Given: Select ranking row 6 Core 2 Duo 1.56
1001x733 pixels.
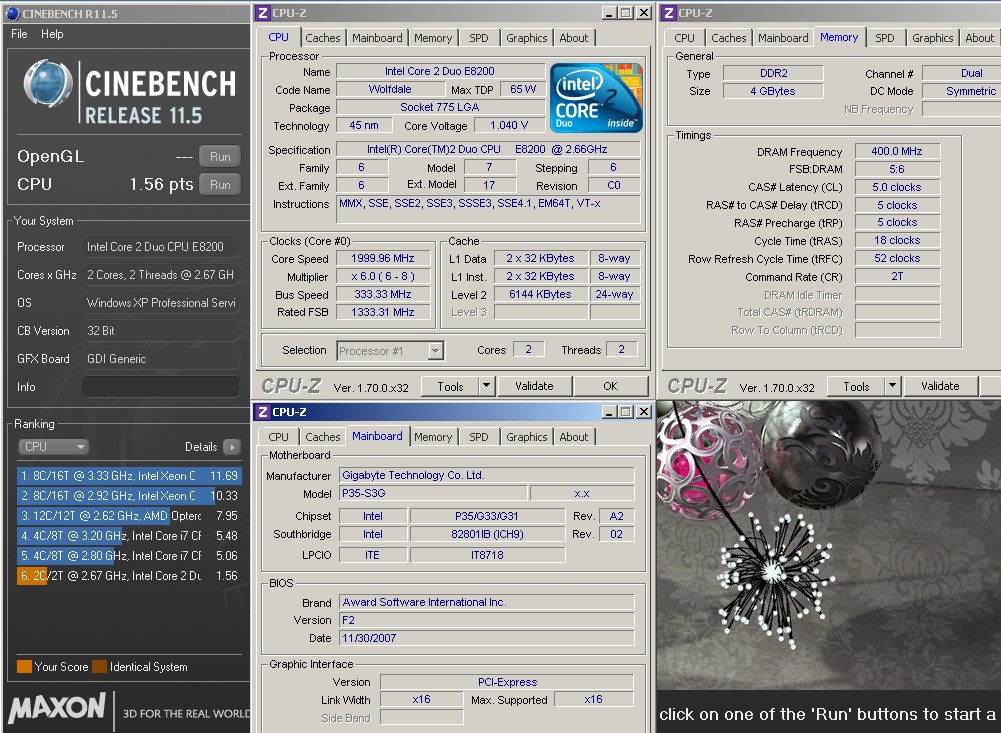Looking at the screenshot, I should coord(130,575).
